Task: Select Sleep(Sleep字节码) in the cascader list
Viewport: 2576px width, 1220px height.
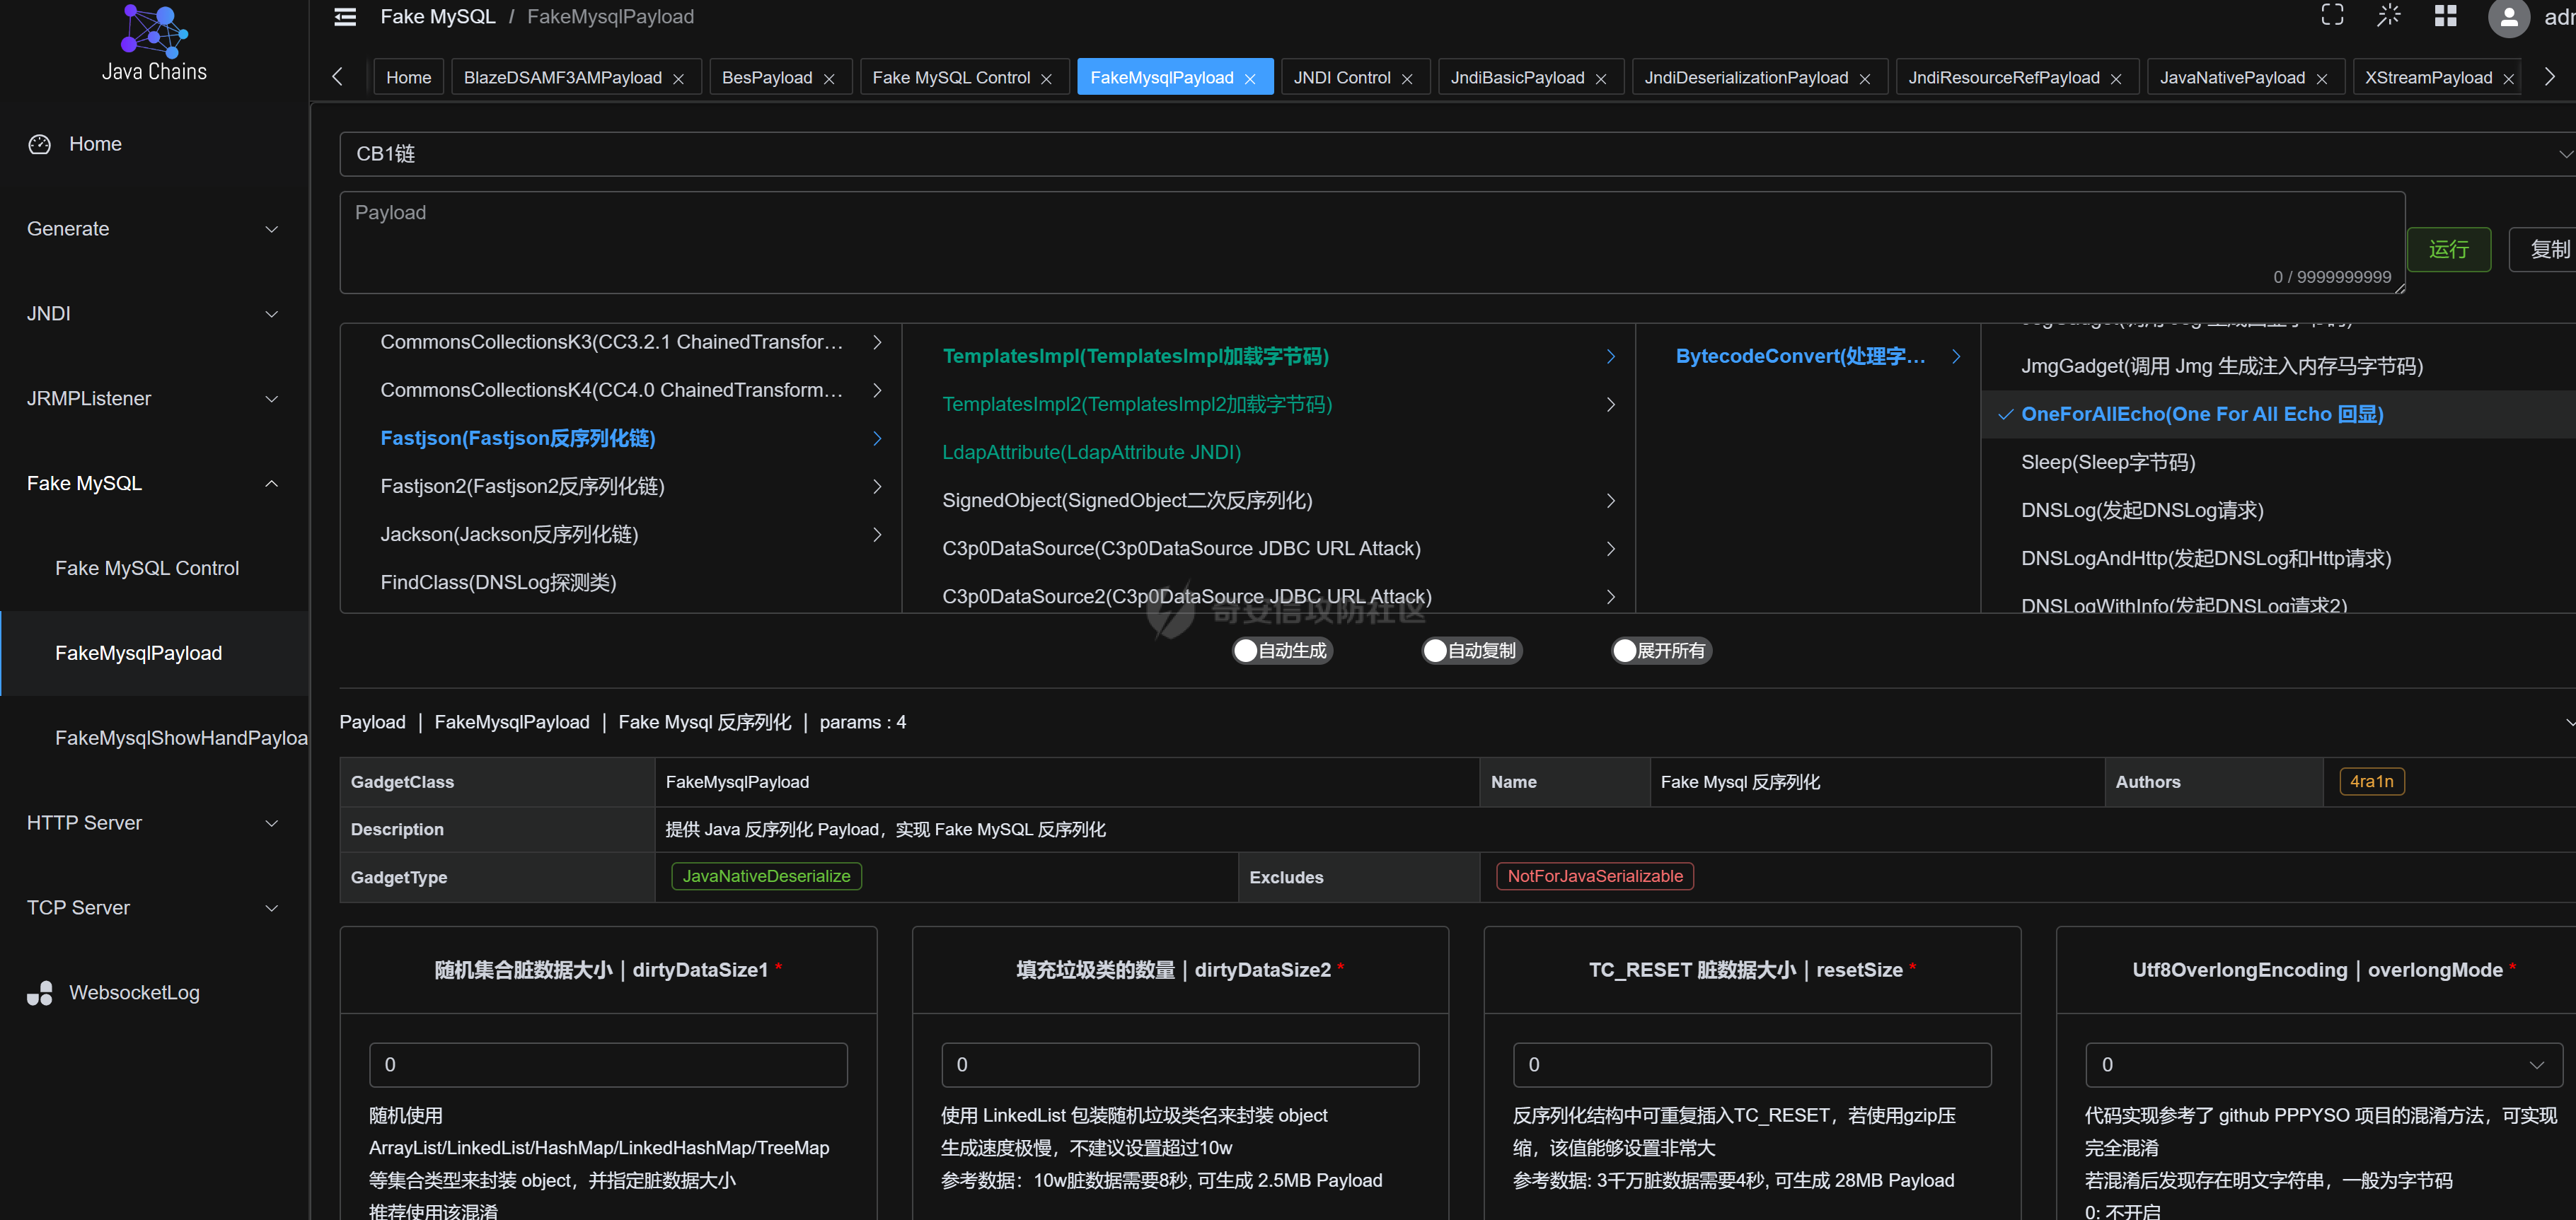Action: pos(2108,462)
